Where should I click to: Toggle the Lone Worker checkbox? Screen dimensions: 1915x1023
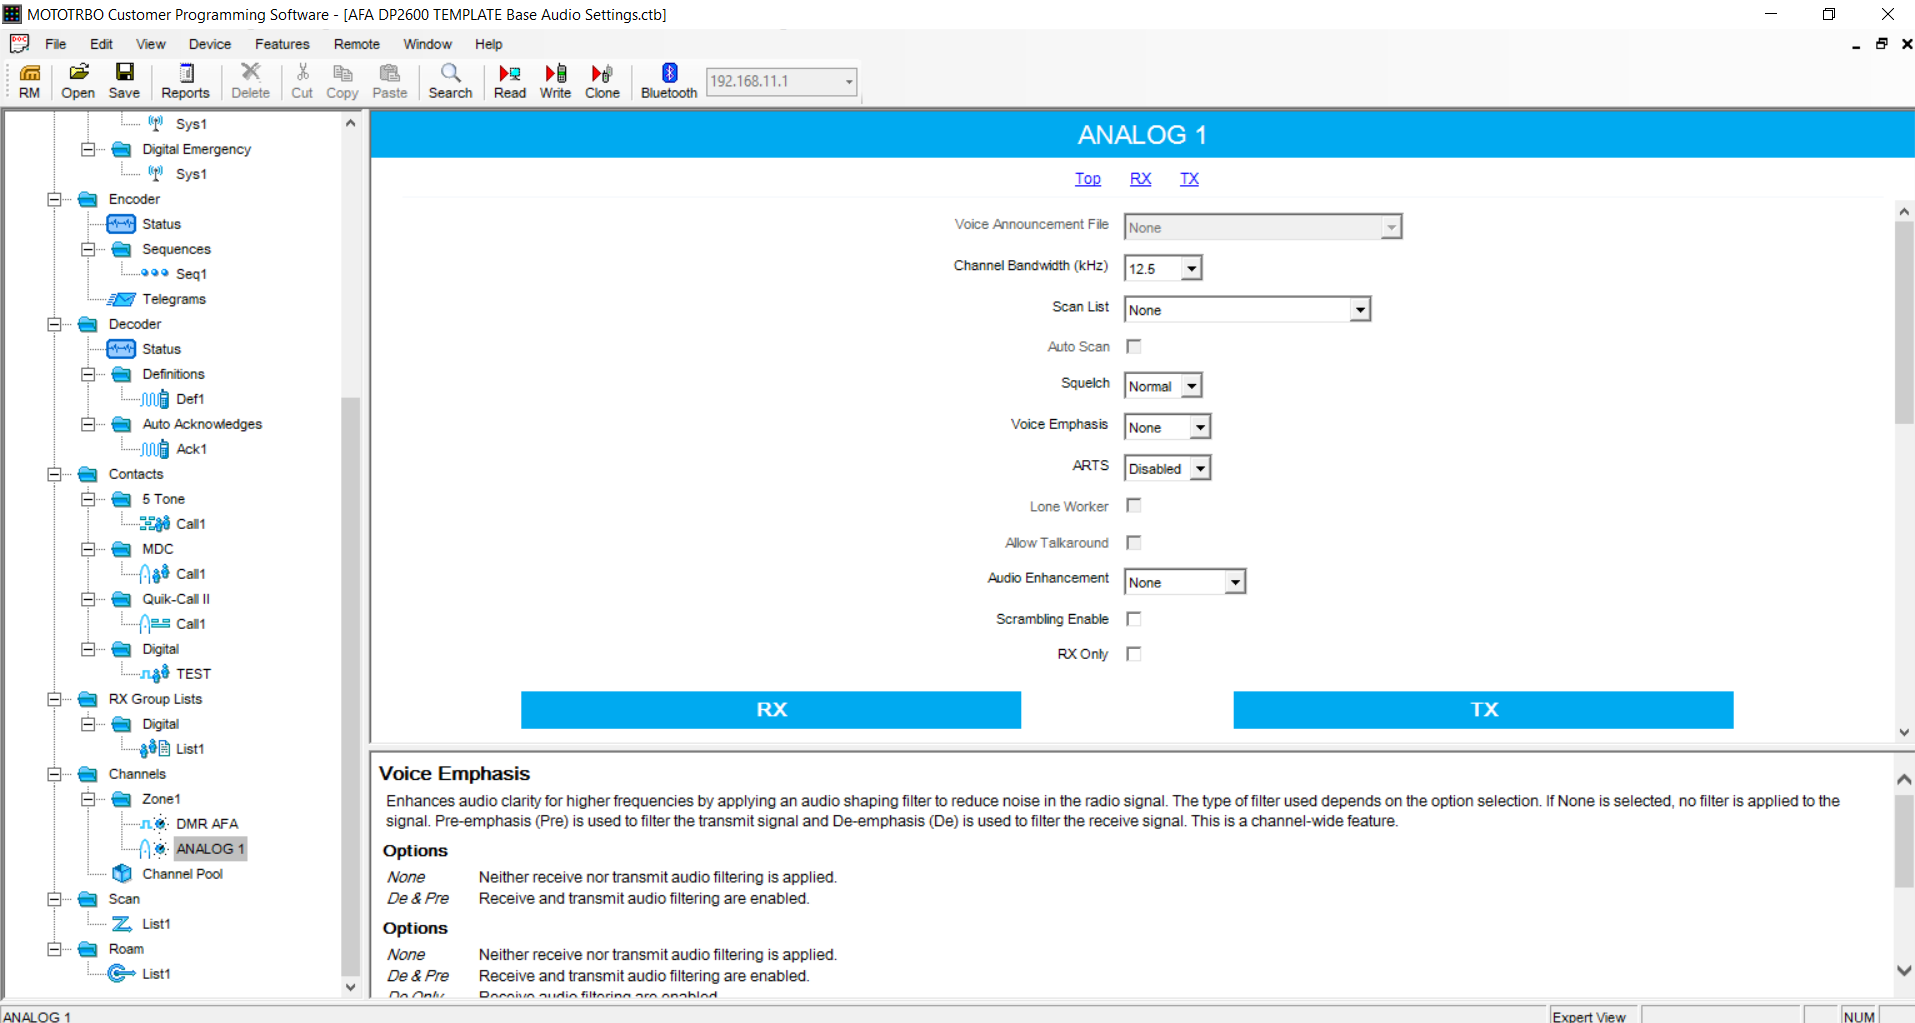click(x=1134, y=506)
